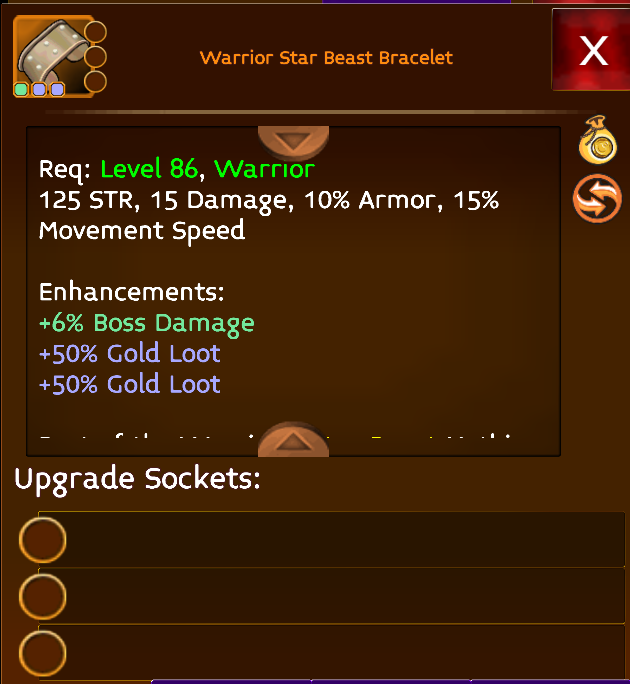
Task: Click the orange swap arrows icon
Action: tap(597, 198)
